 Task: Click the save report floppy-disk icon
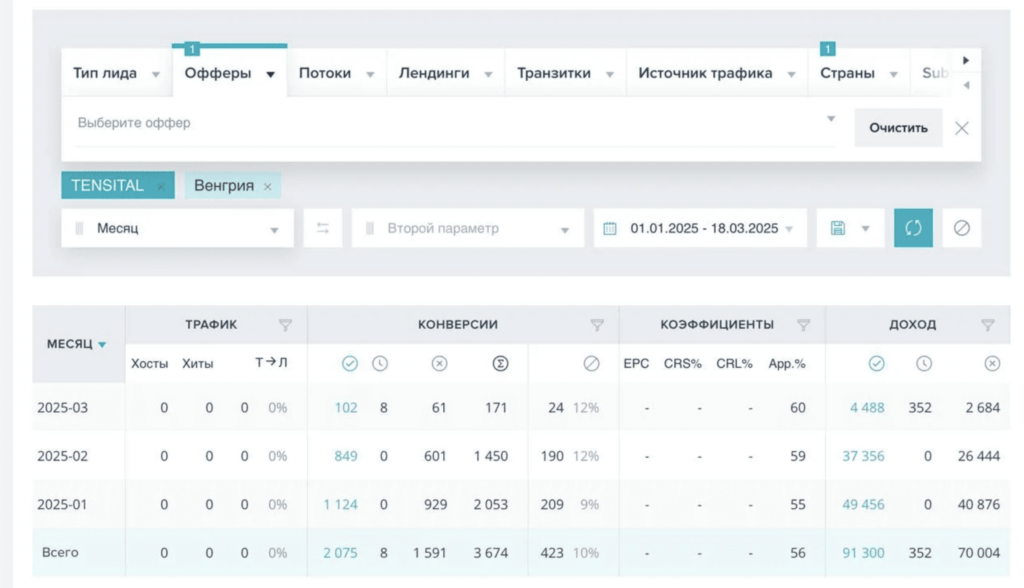837,228
